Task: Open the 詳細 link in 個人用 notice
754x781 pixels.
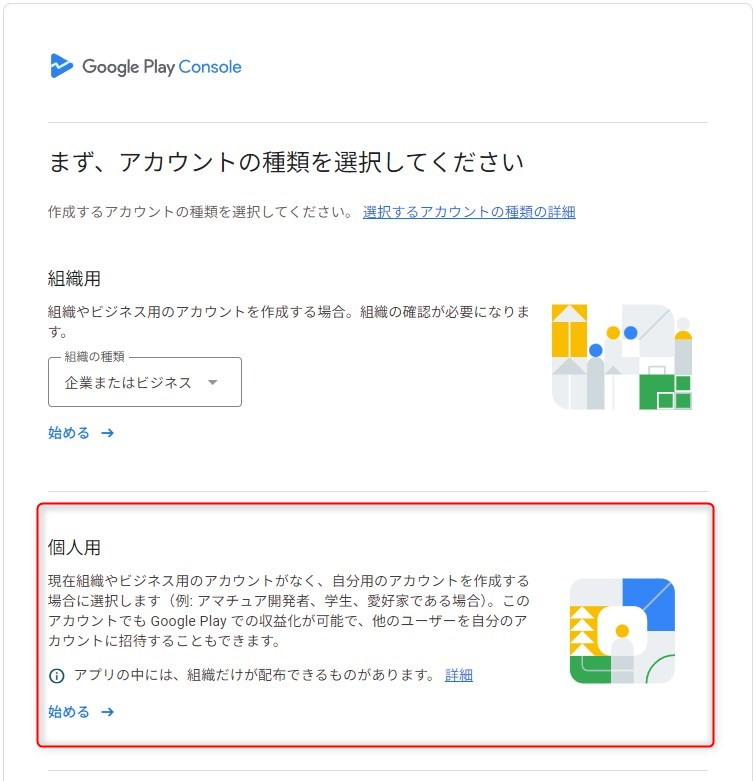Action: [459, 675]
